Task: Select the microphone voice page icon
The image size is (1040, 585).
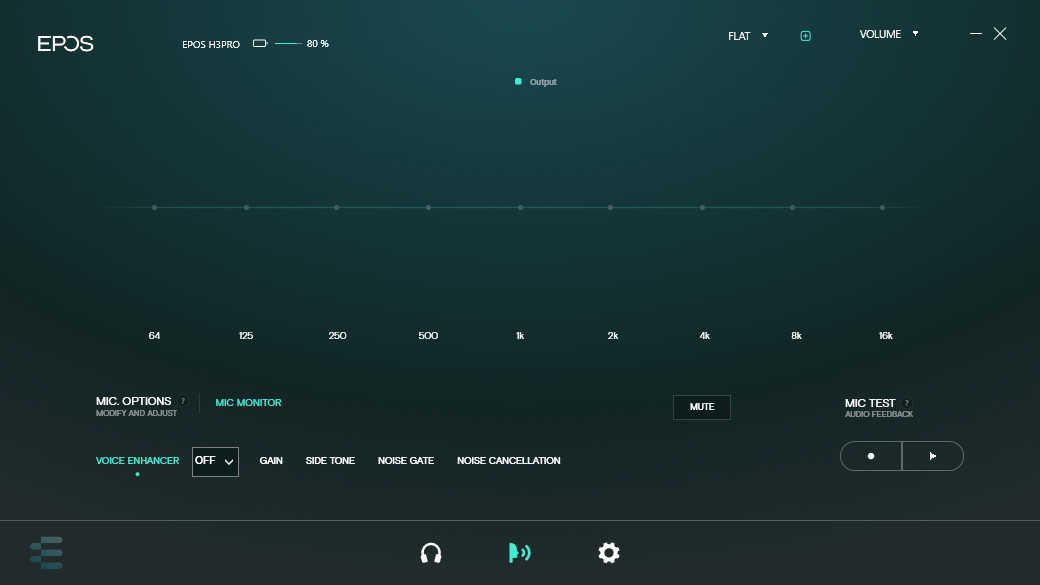Action: 519,552
